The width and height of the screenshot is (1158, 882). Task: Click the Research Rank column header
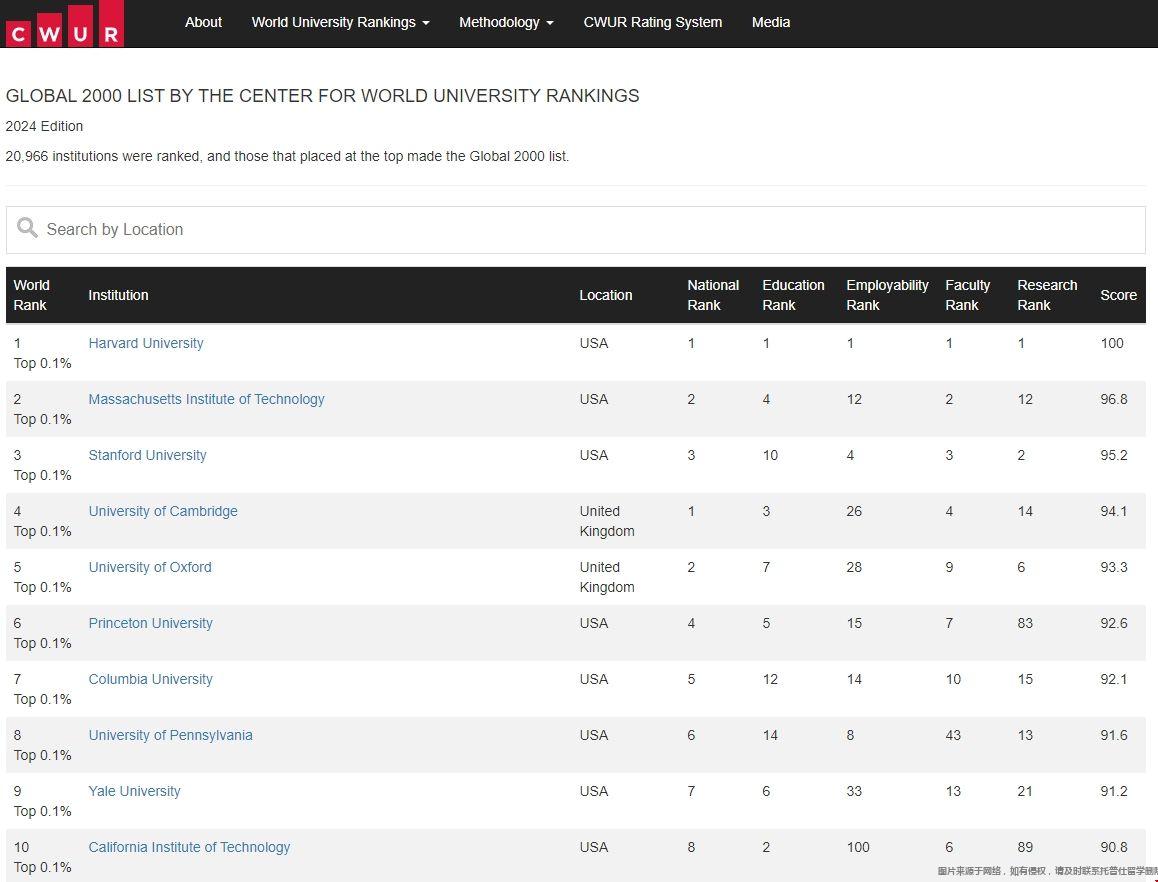pos(1046,295)
